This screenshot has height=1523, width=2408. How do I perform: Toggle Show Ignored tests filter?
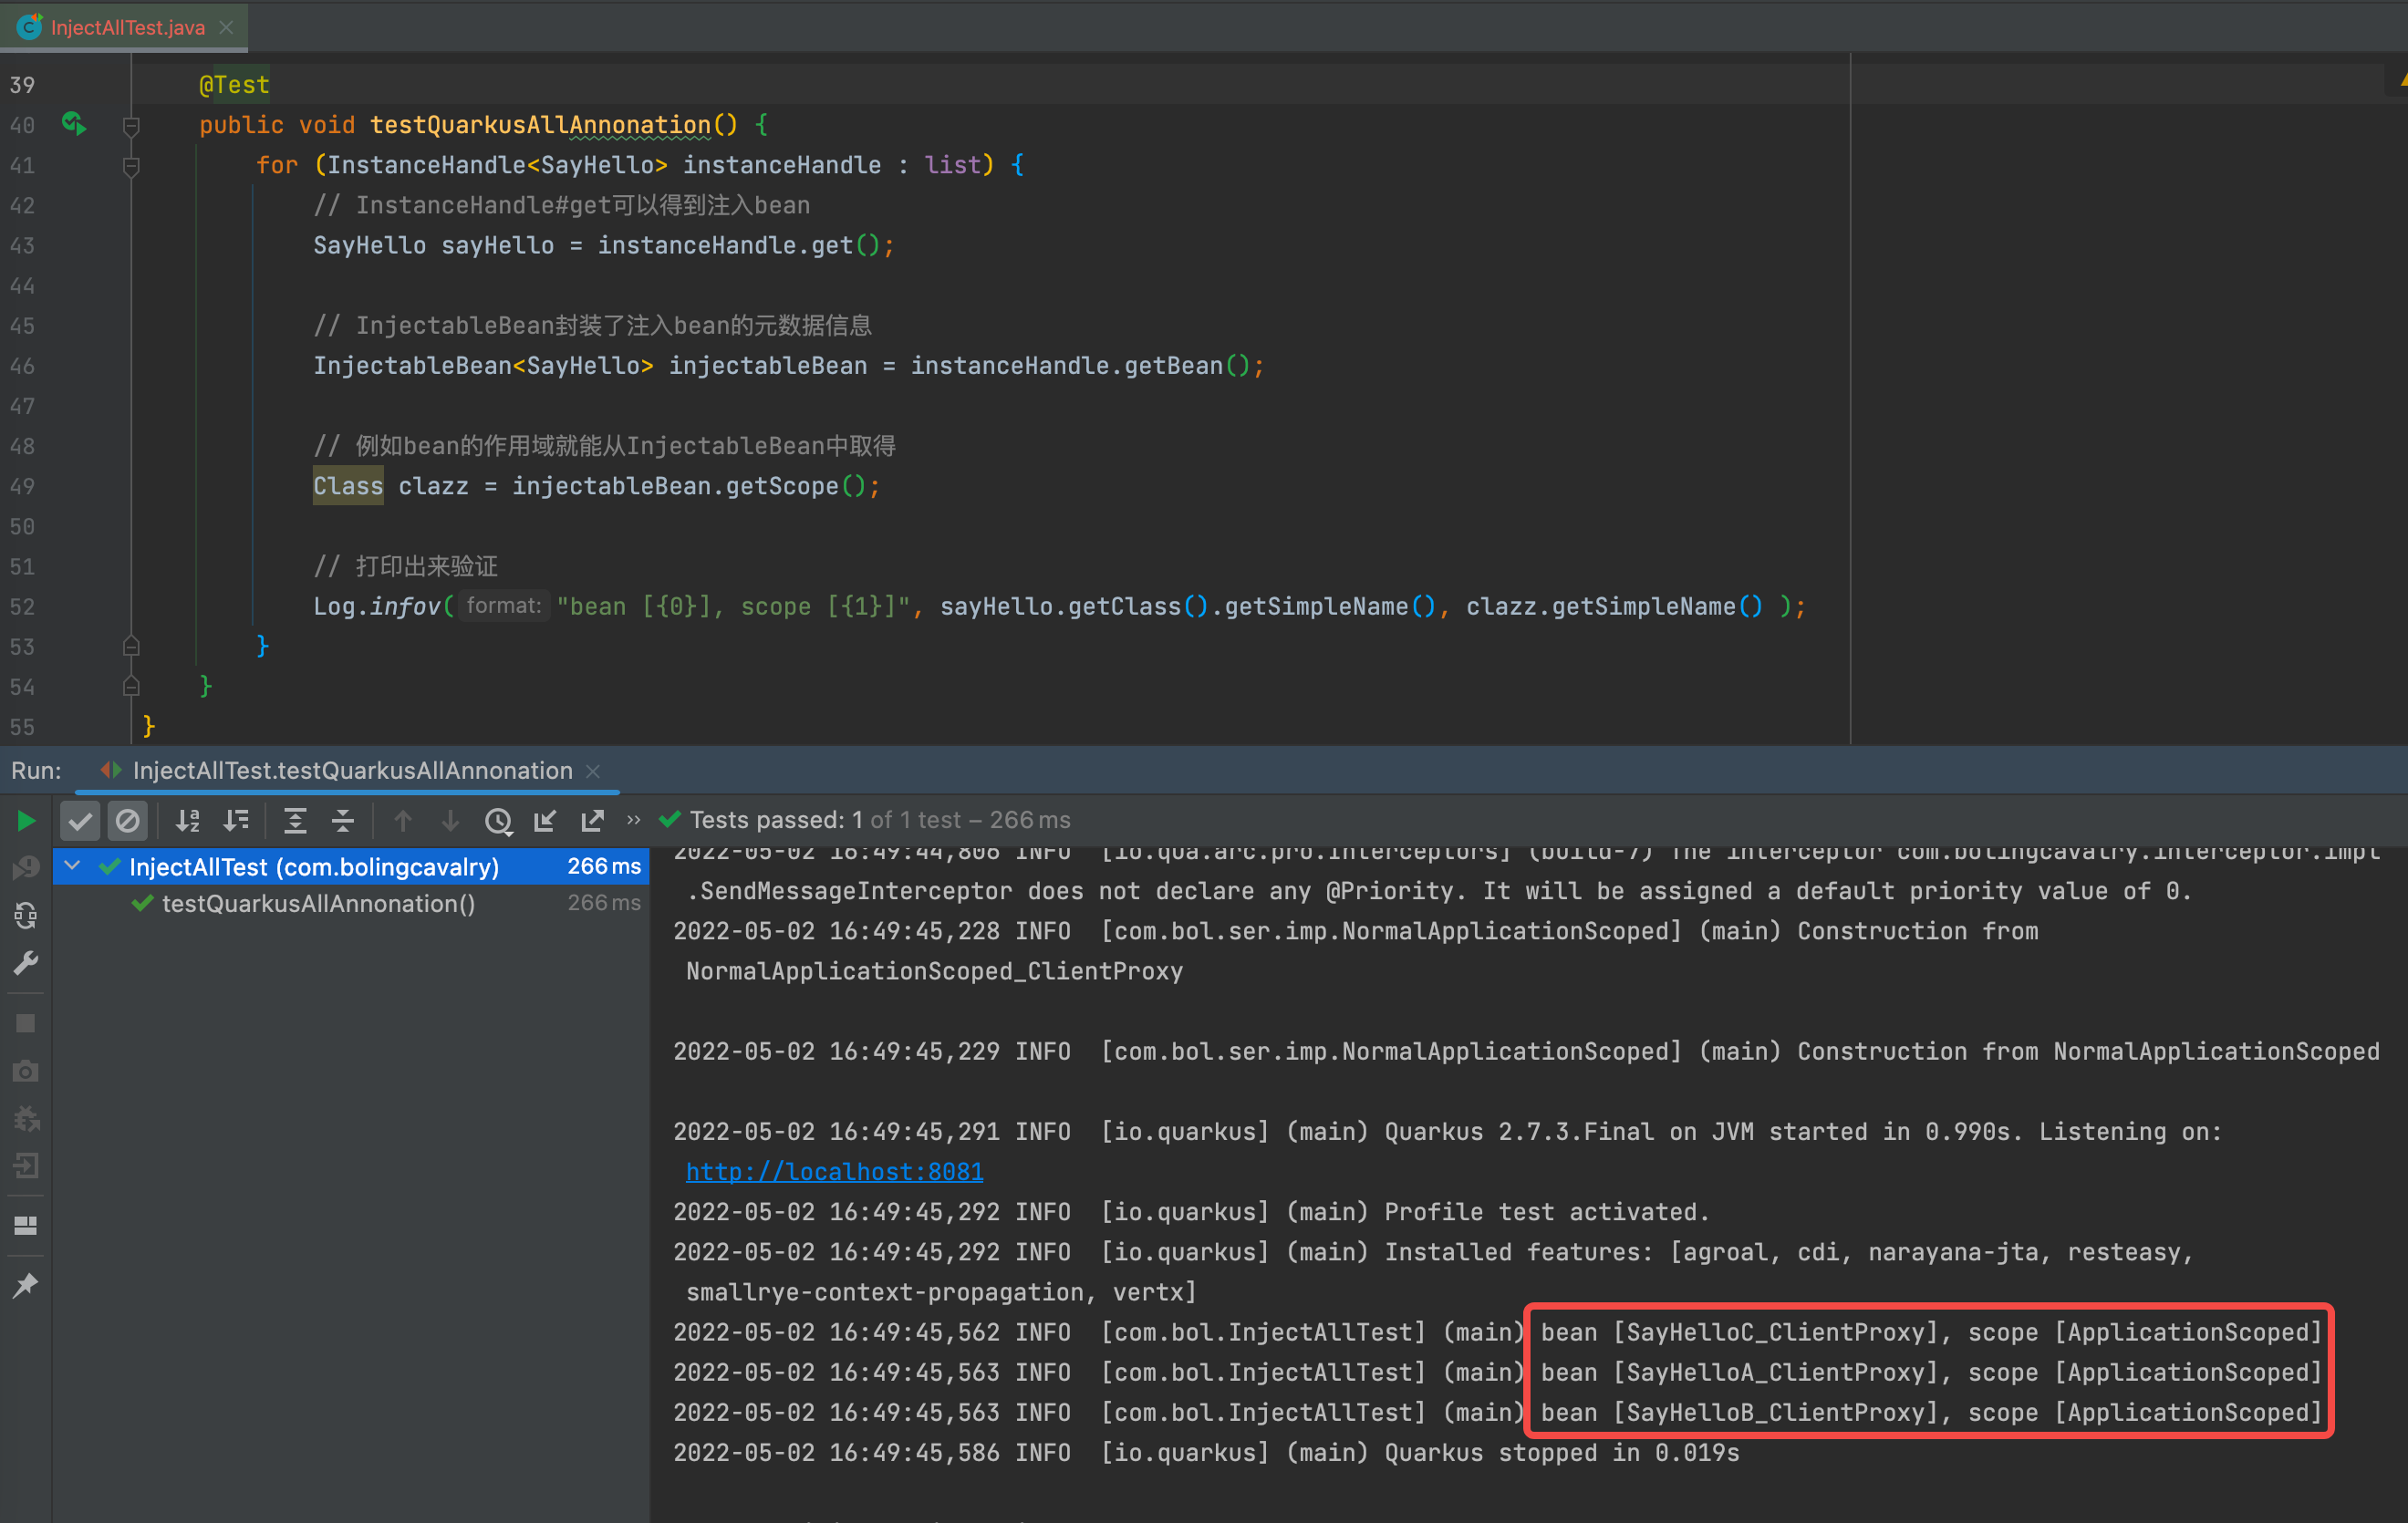pos(128,821)
